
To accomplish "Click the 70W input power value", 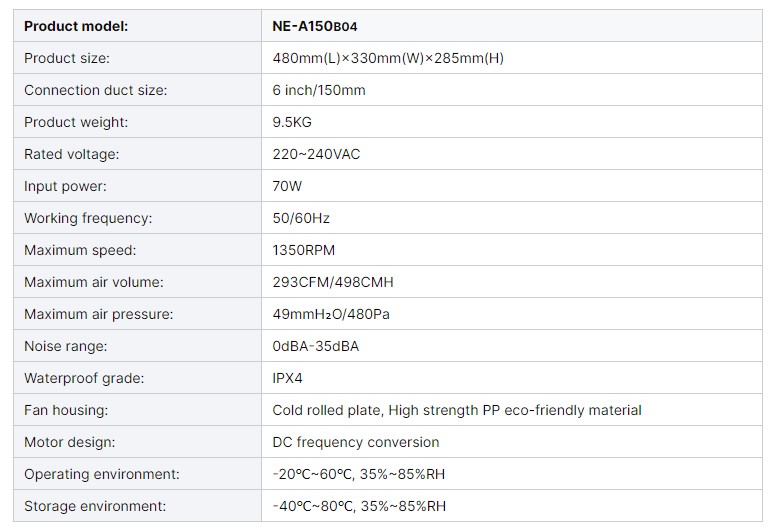I will click(x=287, y=186).
